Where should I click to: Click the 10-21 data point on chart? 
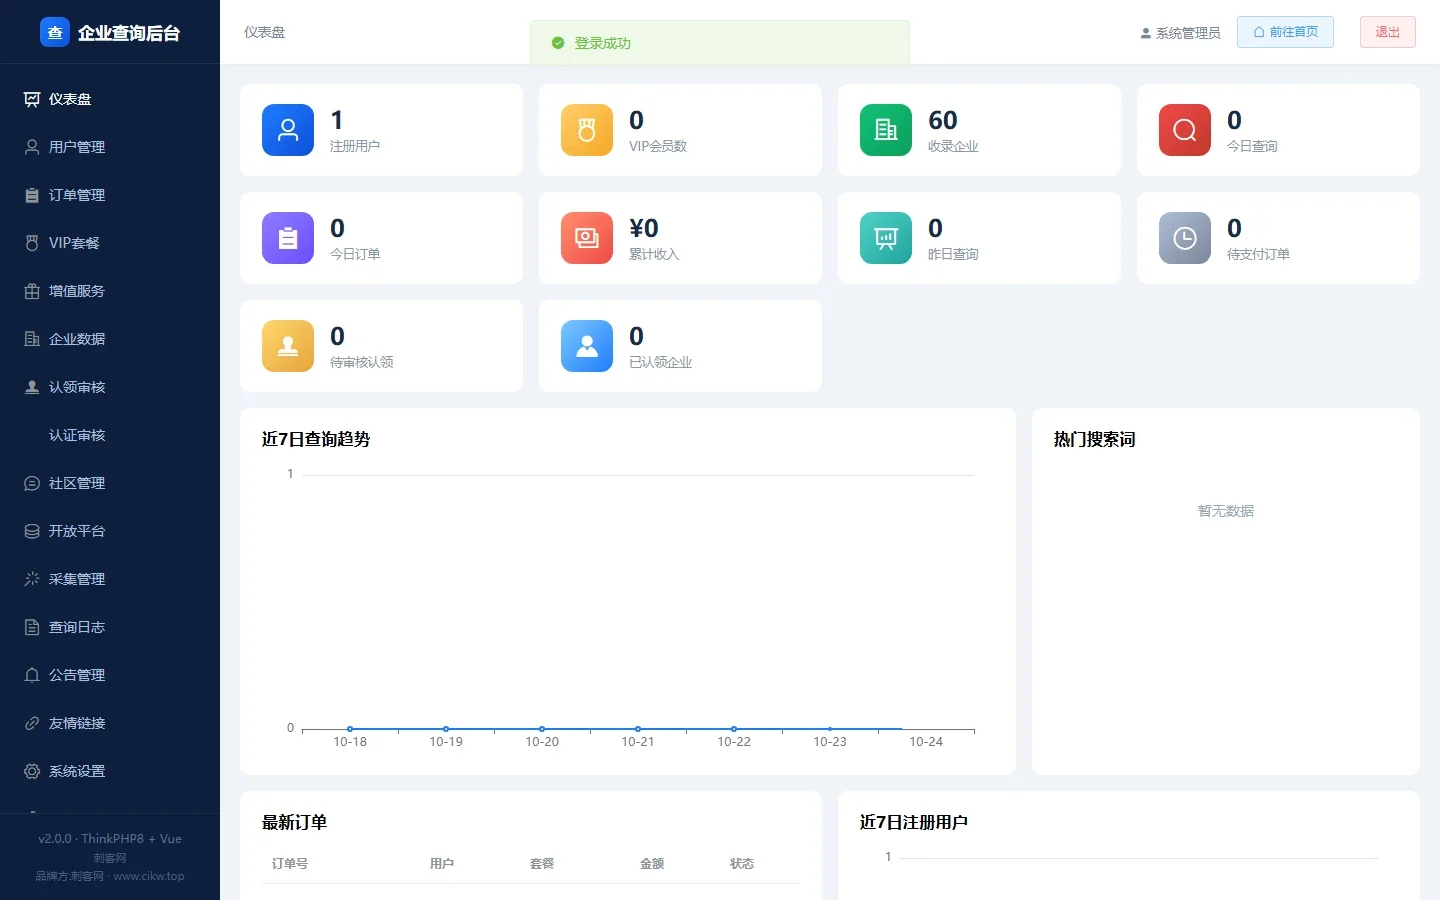click(x=638, y=729)
